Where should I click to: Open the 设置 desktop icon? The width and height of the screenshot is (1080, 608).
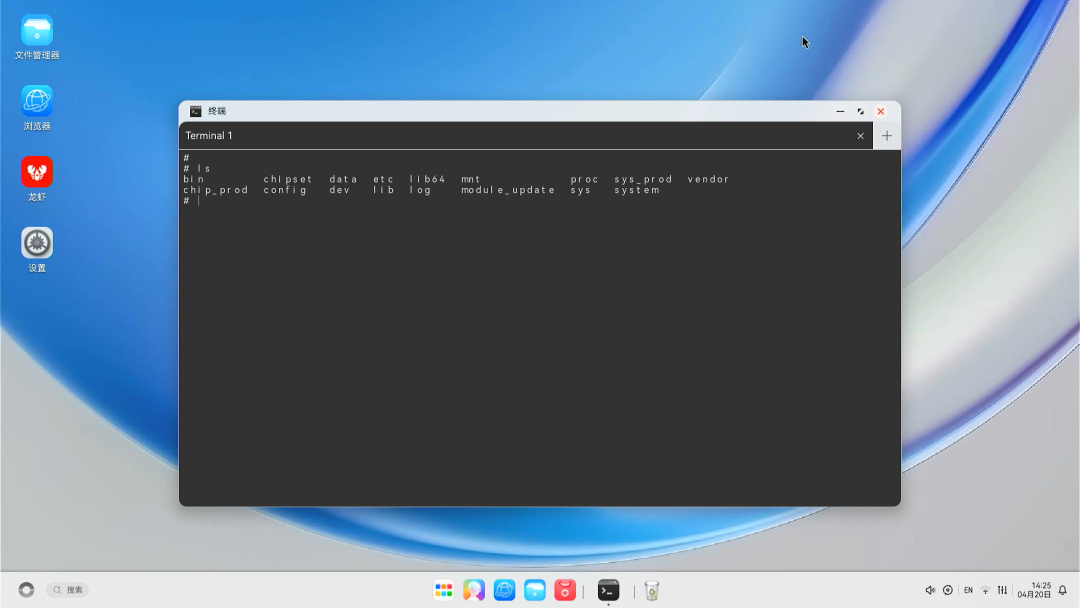37,250
